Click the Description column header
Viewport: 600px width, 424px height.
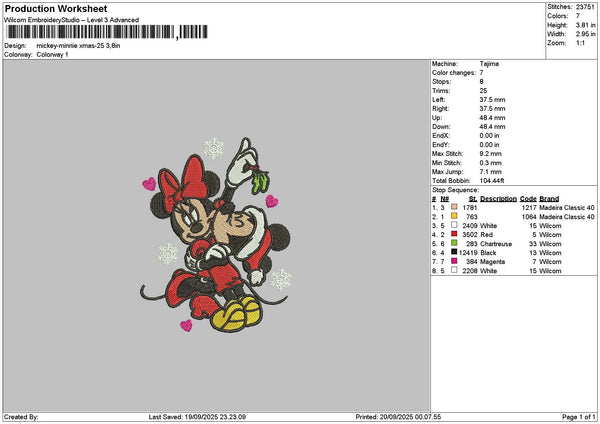pyautogui.click(x=497, y=198)
